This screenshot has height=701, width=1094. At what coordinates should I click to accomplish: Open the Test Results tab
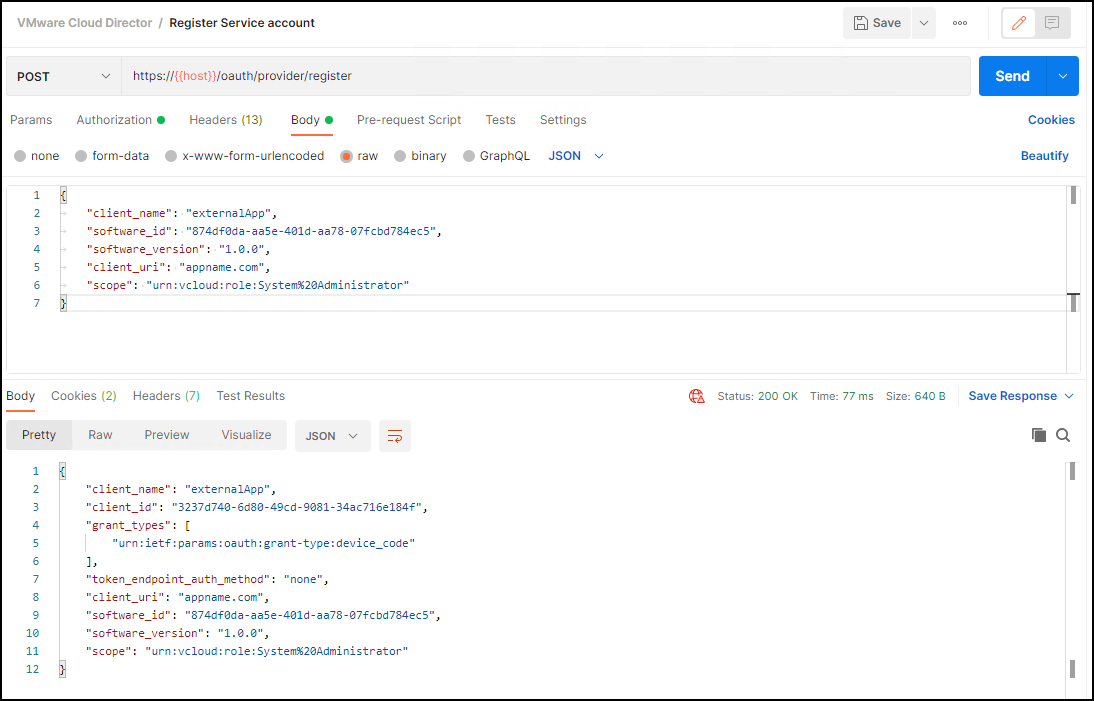(x=250, y=396)
